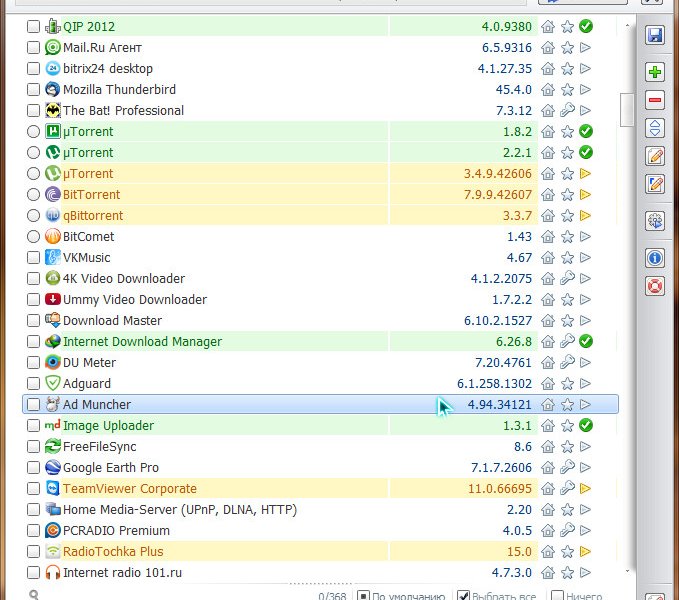Click the save (floppy disk) icon in sidebar

(655, 35)
